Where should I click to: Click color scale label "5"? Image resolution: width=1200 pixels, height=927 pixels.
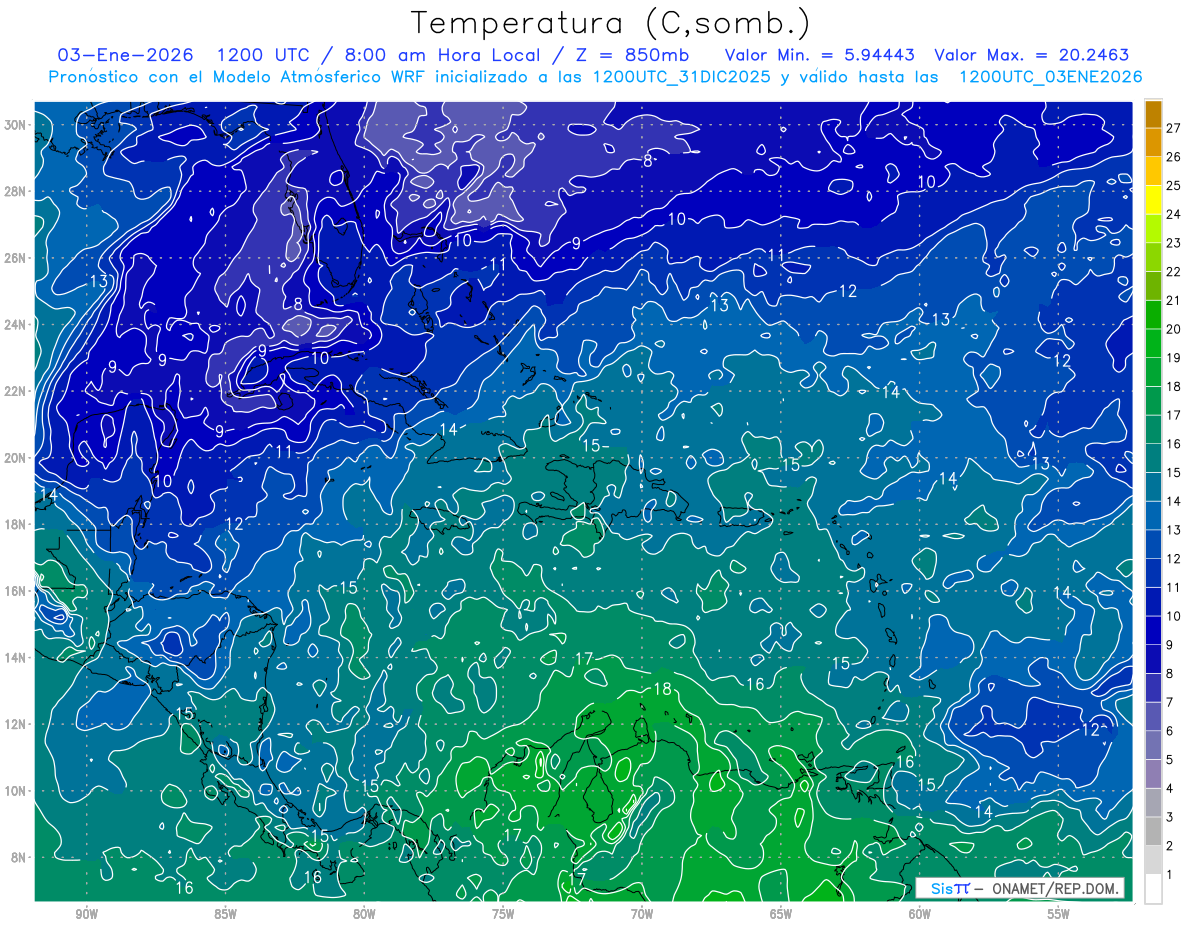point(1169,760)
